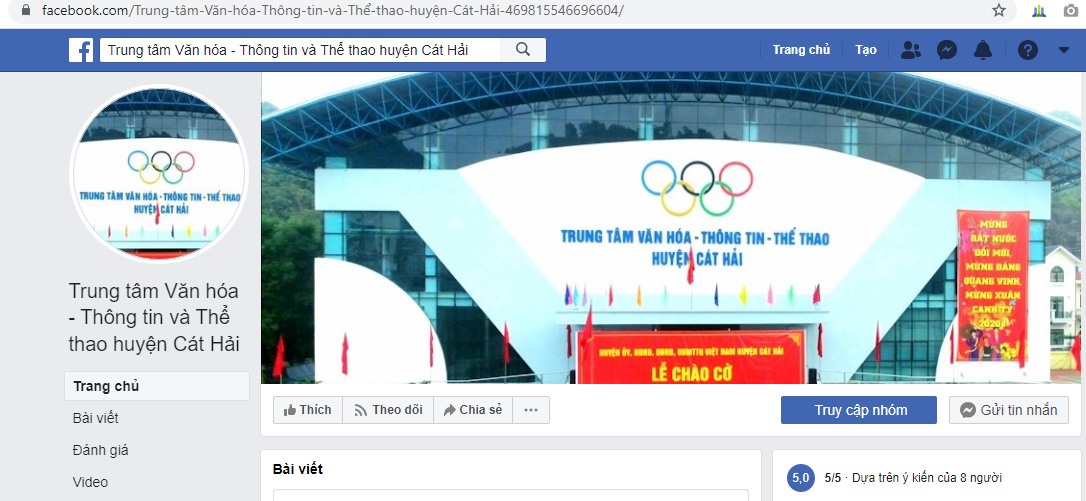Click the page's circular profile picture
Viewport: 1086px width, 501px height.
[159, 173]
